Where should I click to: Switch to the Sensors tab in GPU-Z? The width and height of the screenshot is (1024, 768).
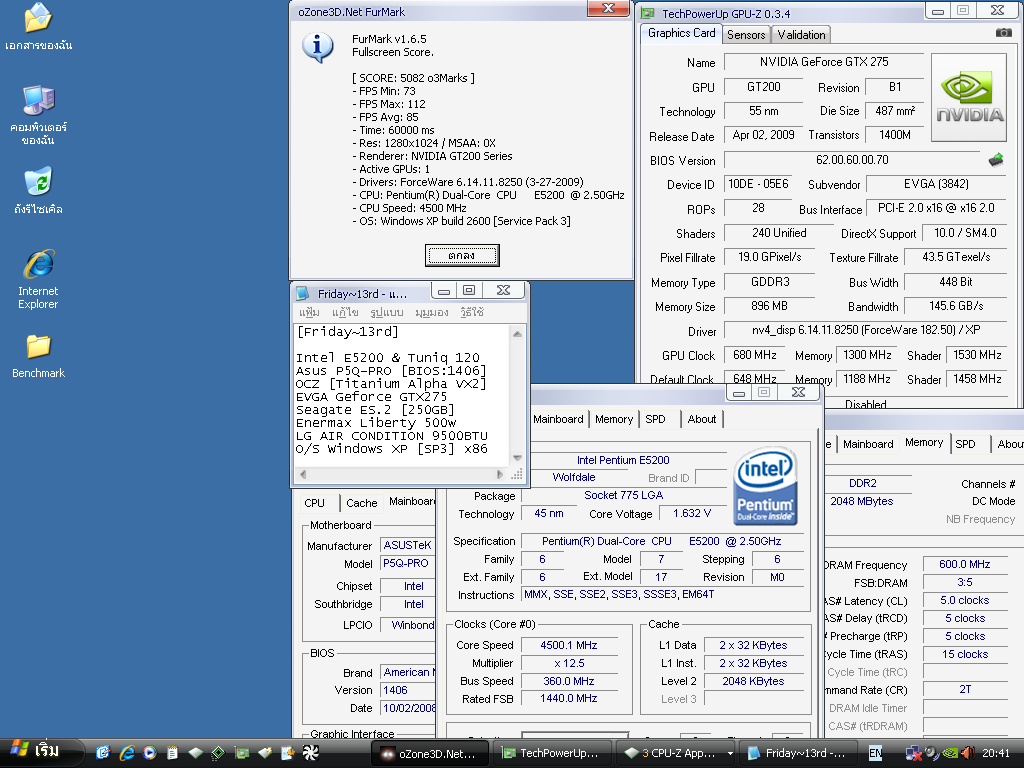746,34
